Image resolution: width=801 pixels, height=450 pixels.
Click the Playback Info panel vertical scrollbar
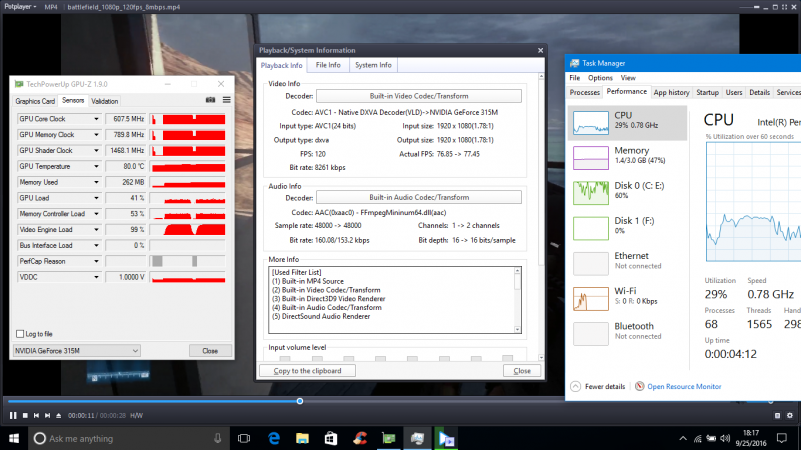coord(541,217)
